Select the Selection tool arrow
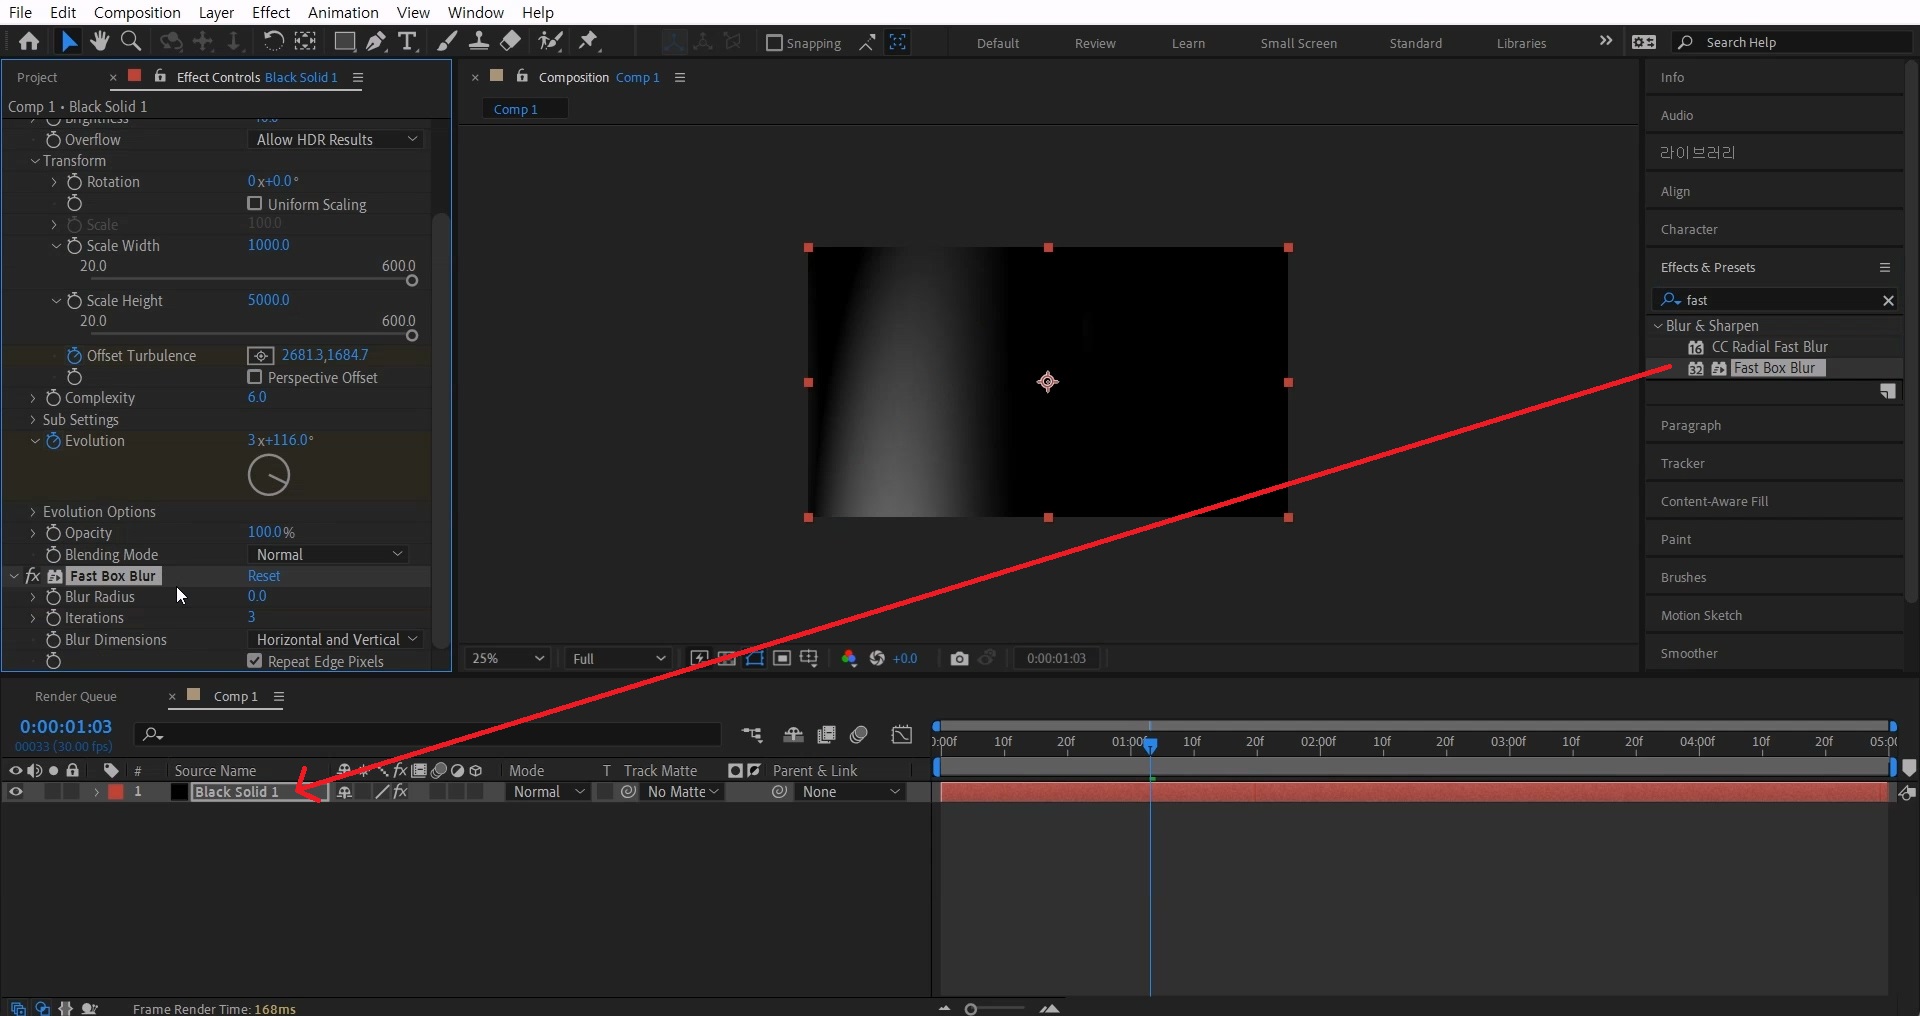1920x1016 pixels. [68, 41]
